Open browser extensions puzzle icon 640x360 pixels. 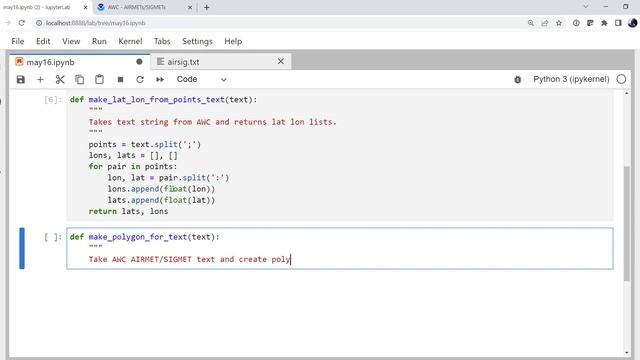pos(604,23)
